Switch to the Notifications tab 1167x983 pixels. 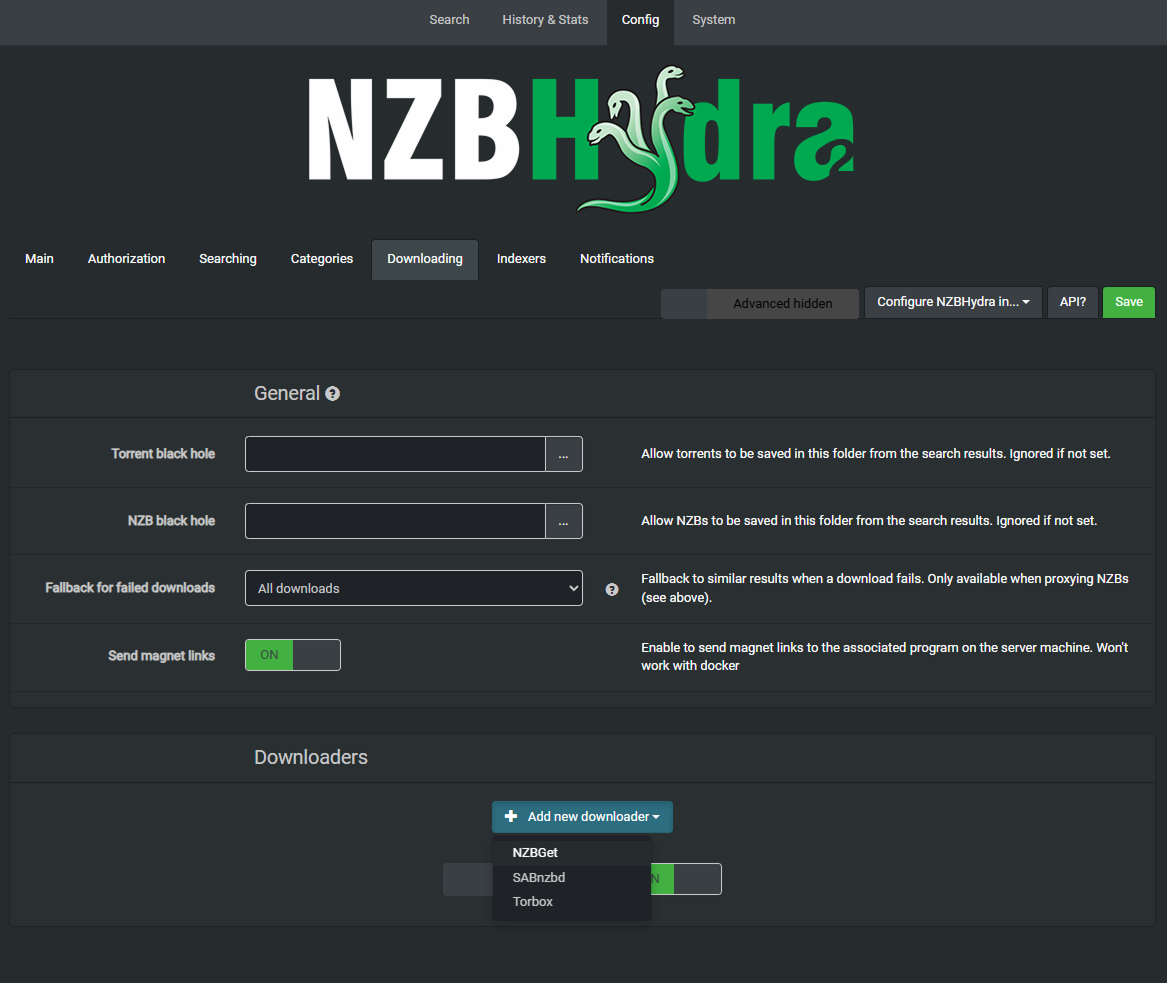pyautogui.click(x=617, y=259)
